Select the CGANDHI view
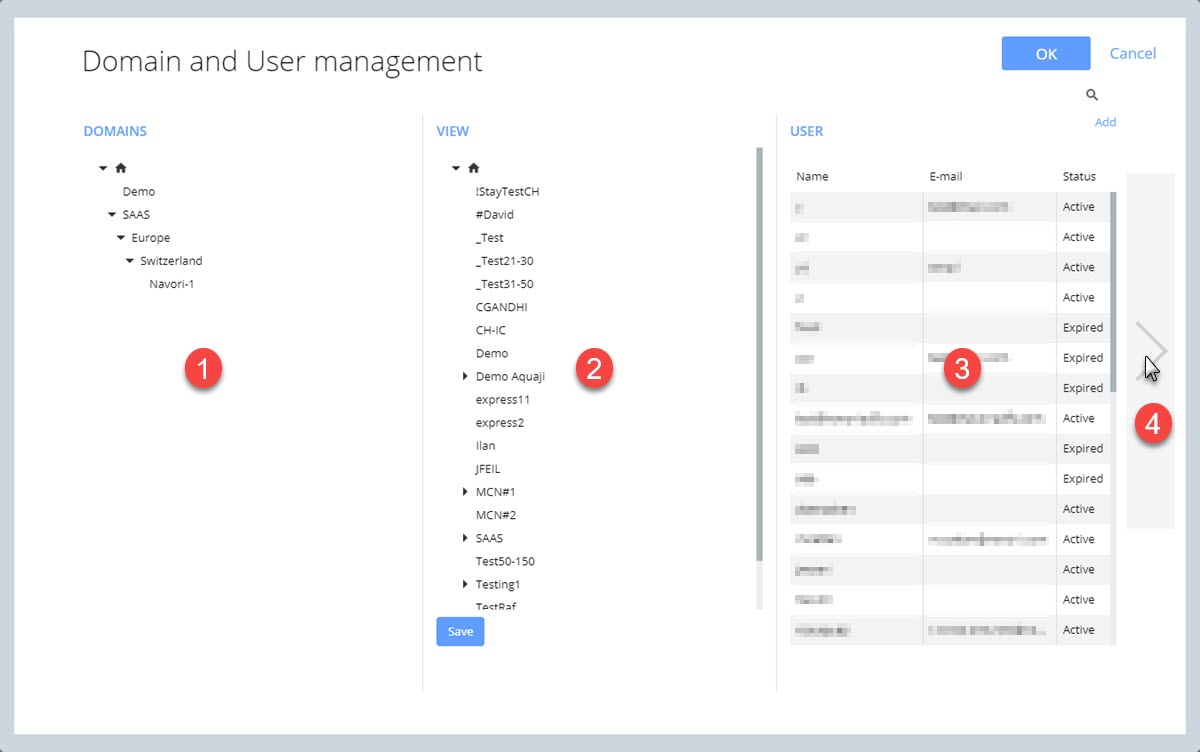 pos(502,307)
